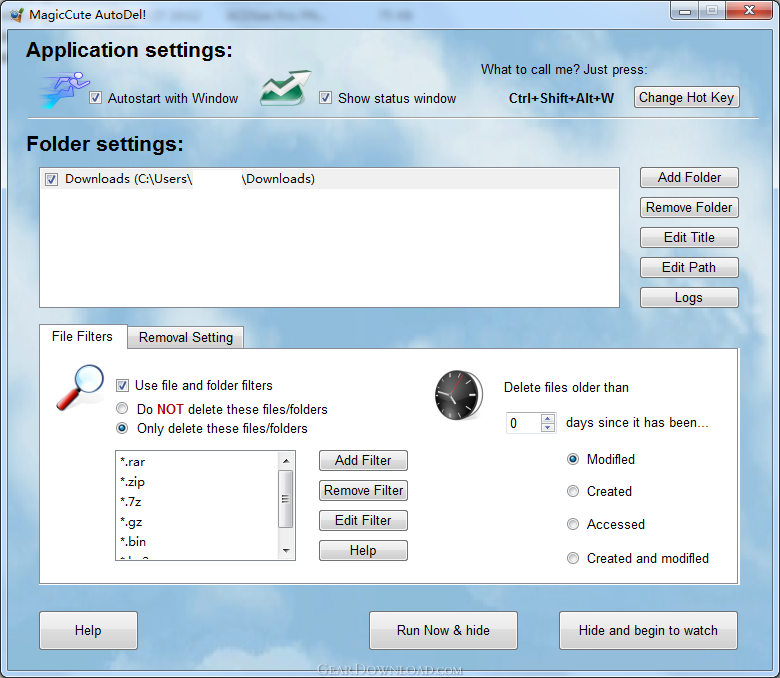The height and width of the screenshot is (678, 780).
Task: Click the Remove Folder button
Action: (x=689, y=207)
